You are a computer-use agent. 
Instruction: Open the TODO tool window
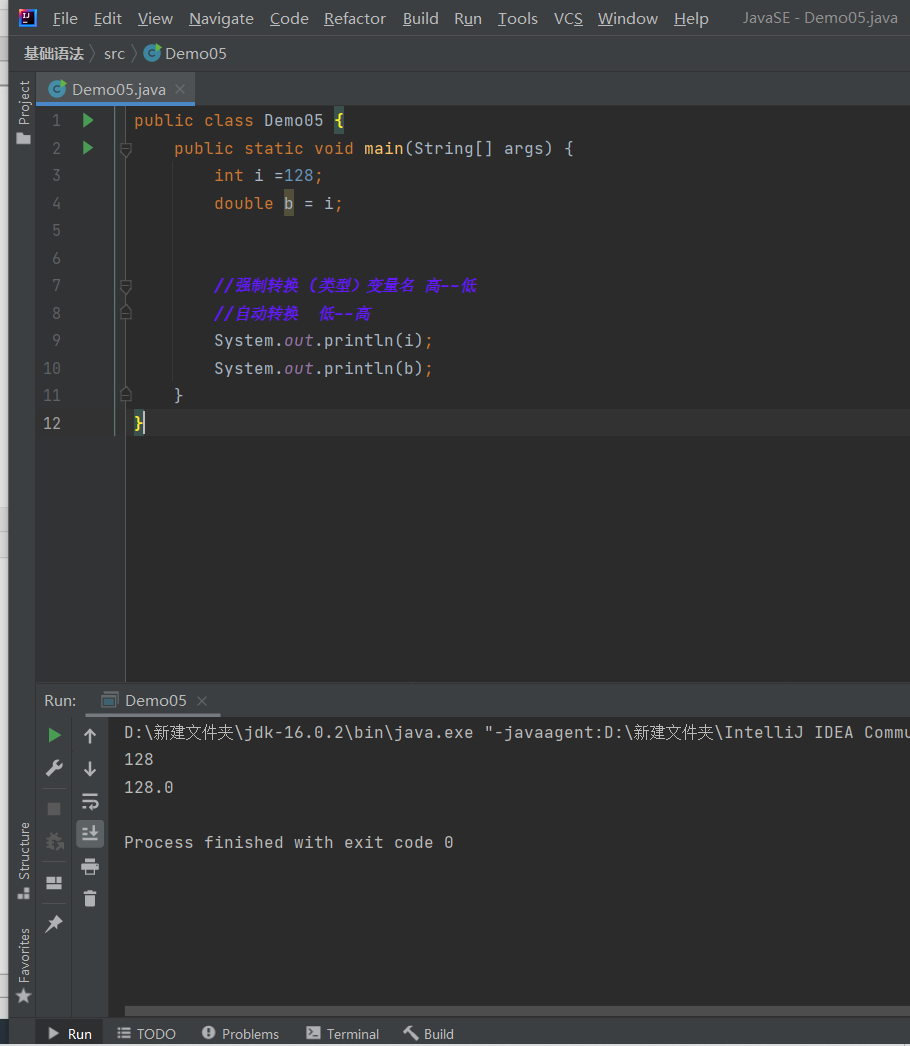point(147,1033)
